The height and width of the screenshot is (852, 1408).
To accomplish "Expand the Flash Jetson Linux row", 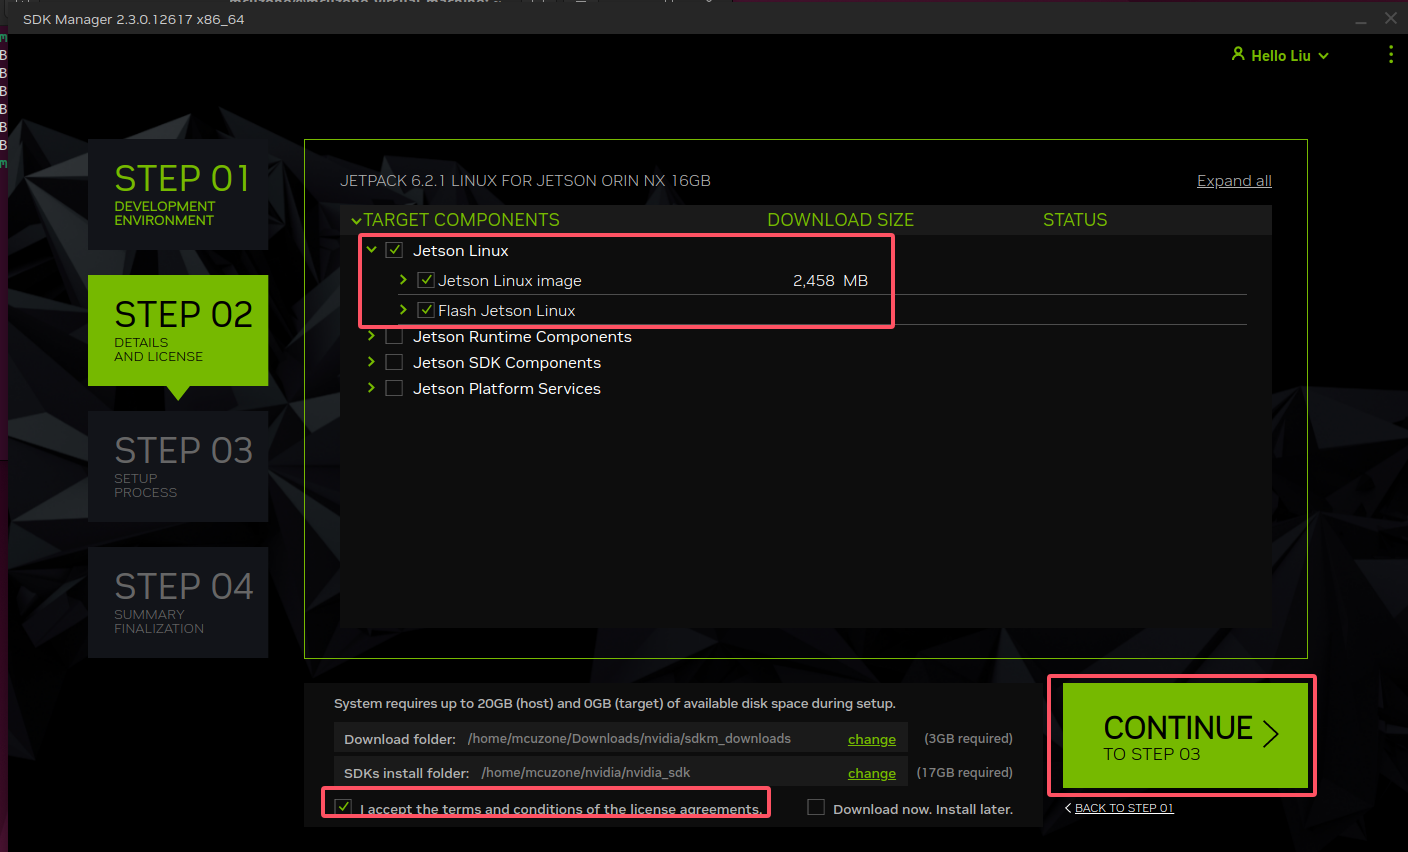I will [403, 310].
